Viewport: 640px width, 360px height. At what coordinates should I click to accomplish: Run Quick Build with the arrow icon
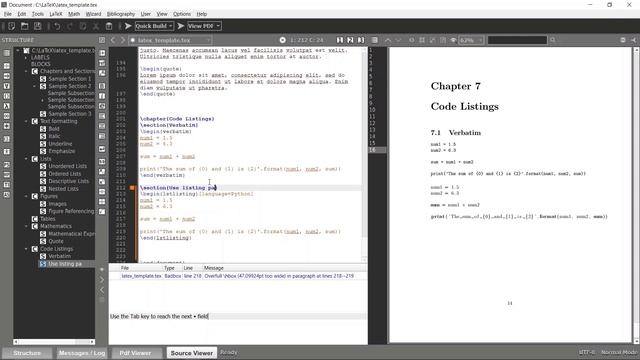coord(128,26)
